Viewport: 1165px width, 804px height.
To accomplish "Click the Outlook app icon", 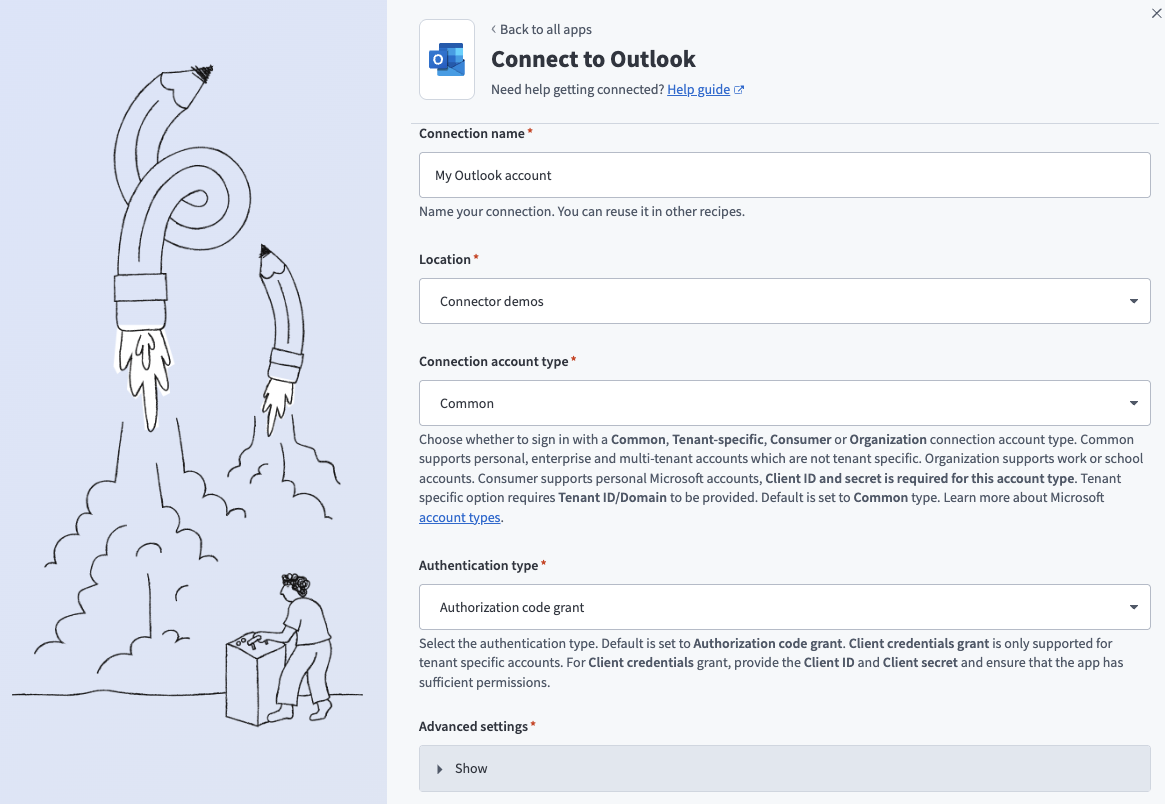I will (x=446, y=59).
